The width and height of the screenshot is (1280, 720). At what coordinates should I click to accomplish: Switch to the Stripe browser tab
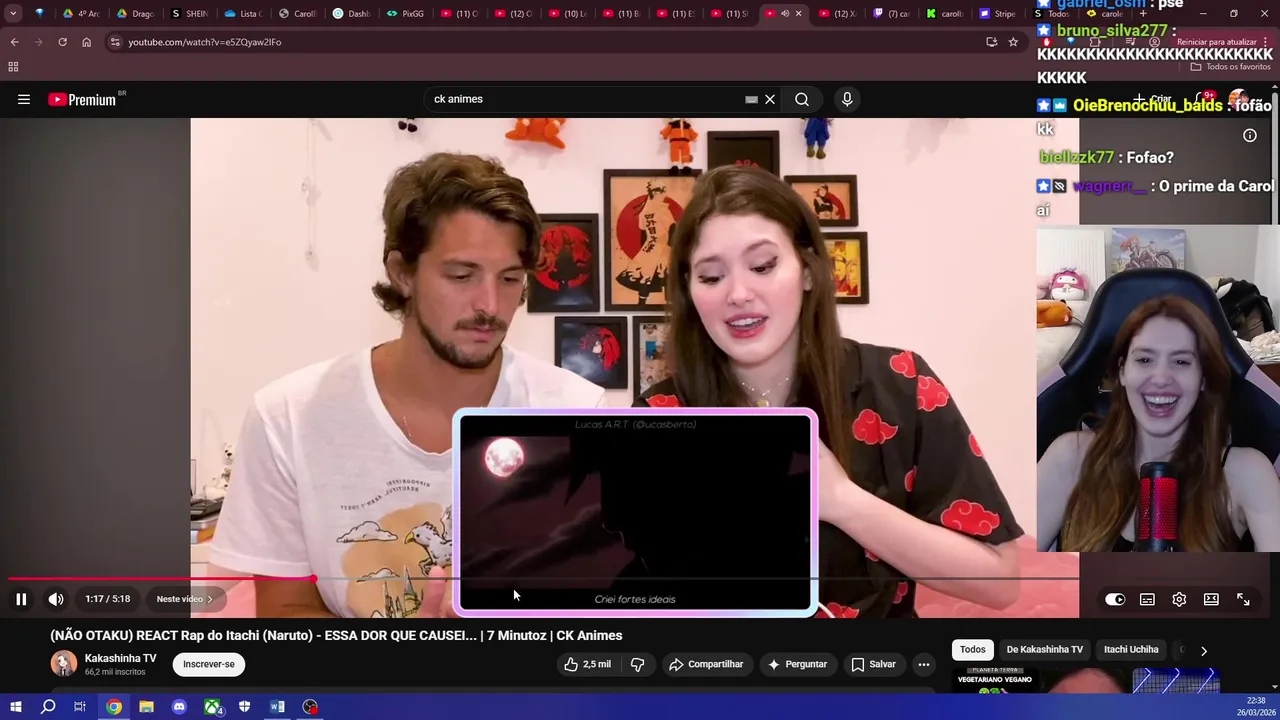998,14
